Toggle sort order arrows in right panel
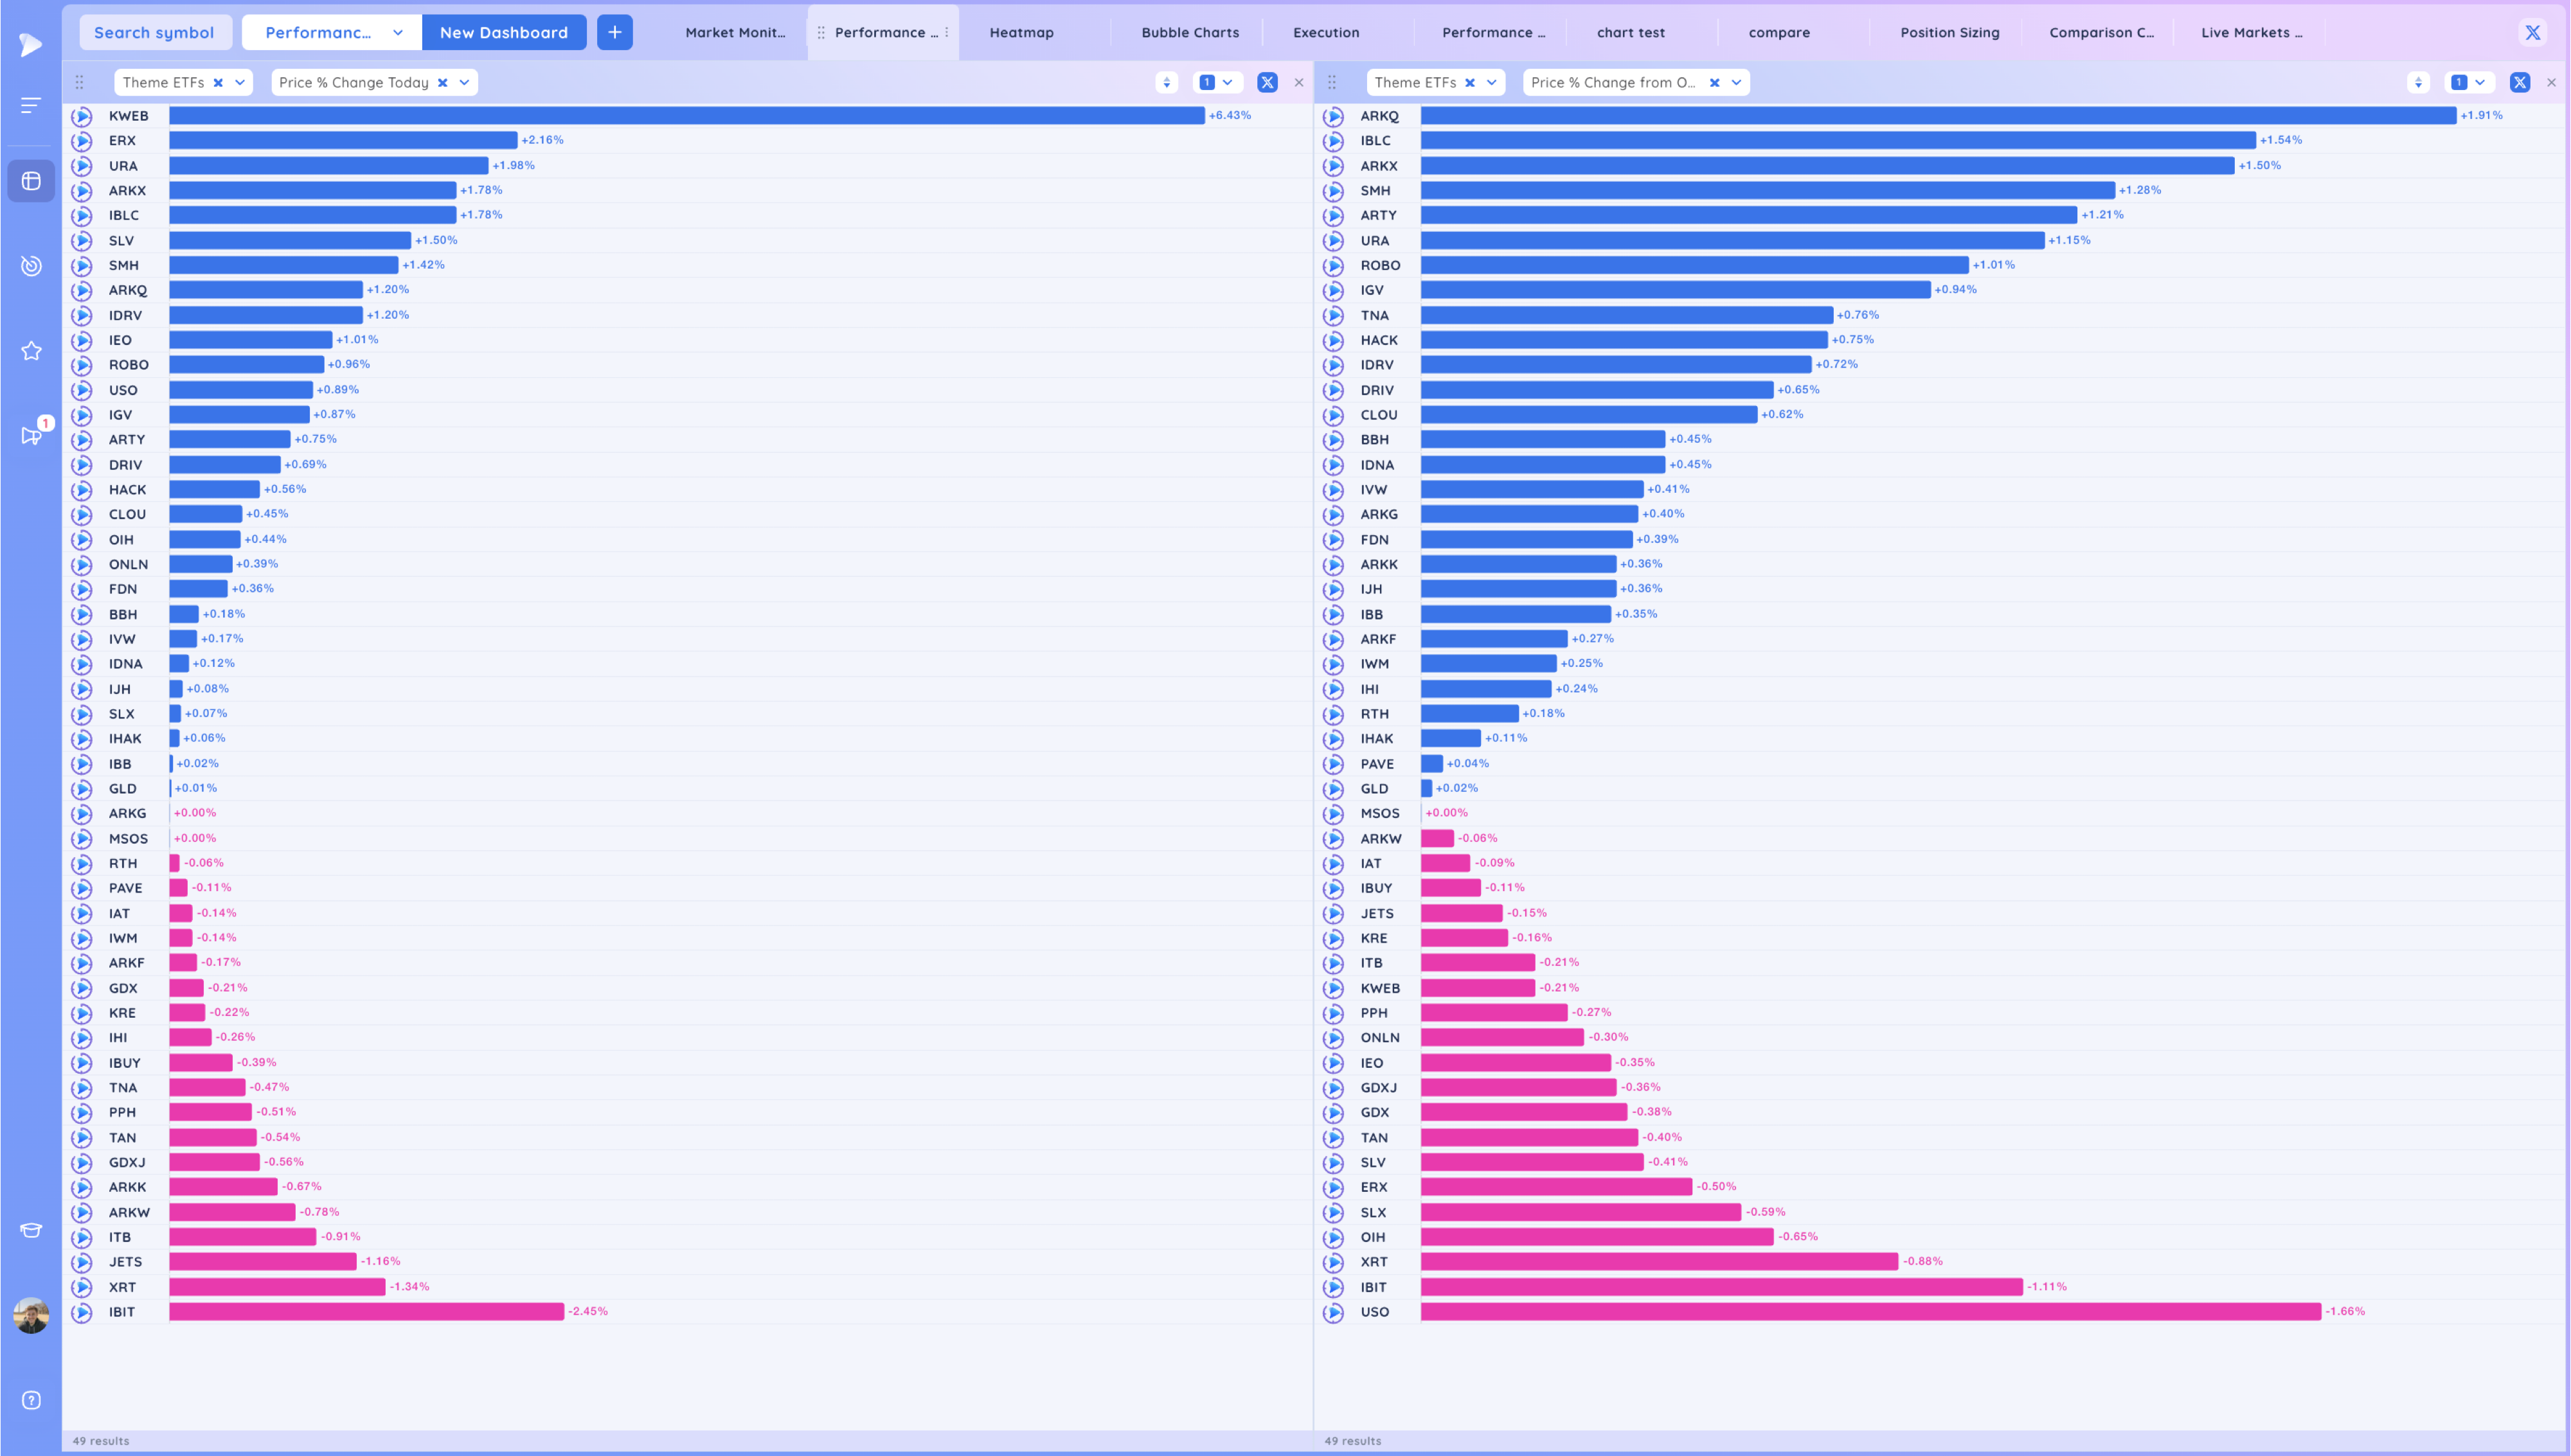Viewport: 2571px width, 1456px height. pos(2418,83)
